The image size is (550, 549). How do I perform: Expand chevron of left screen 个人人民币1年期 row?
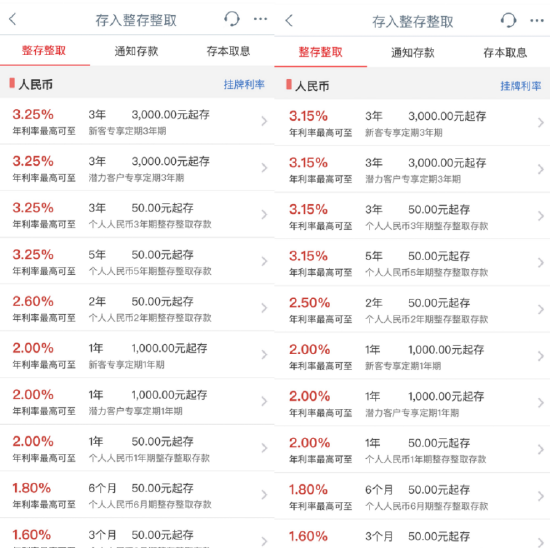click(x=264, y=448)
